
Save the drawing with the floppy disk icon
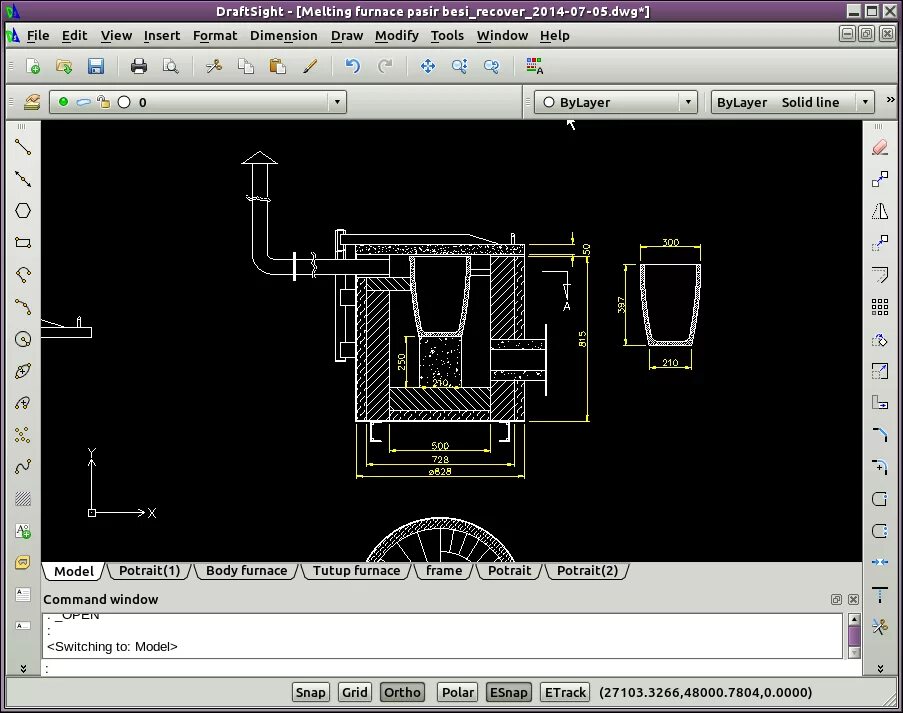(x=96, y=66)
